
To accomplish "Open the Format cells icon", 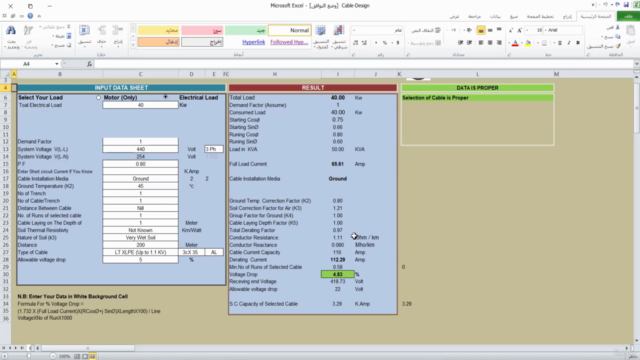I will click(x=84, y=31).
